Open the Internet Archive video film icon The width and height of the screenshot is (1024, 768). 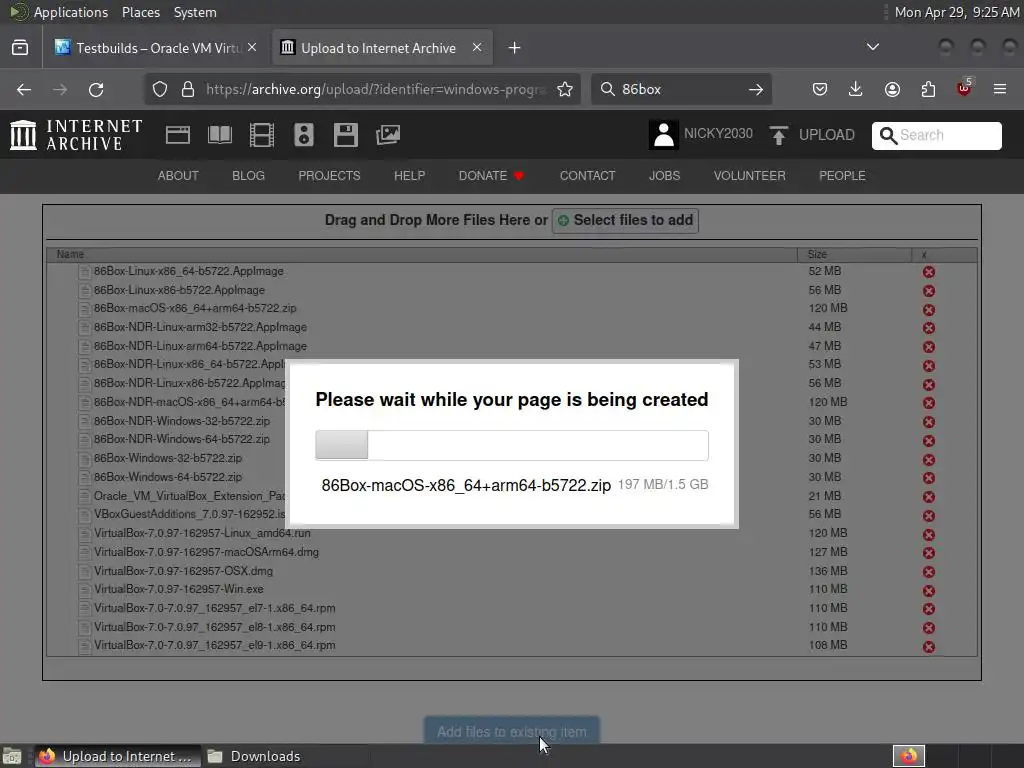262,135
